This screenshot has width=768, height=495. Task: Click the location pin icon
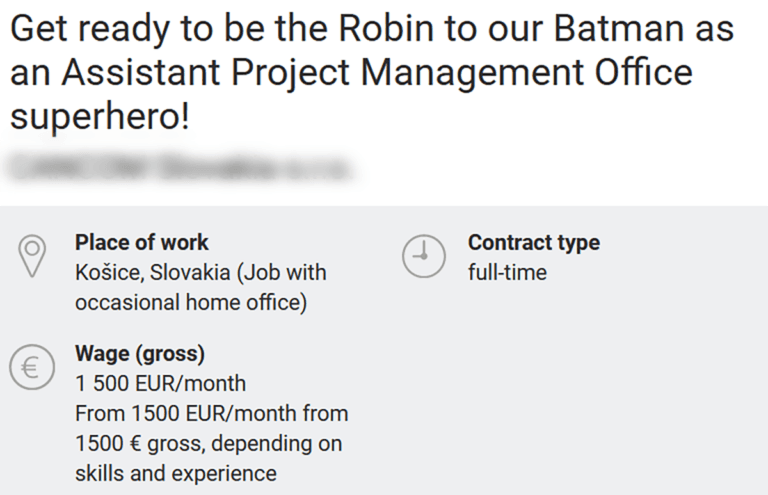pos(33,255)
